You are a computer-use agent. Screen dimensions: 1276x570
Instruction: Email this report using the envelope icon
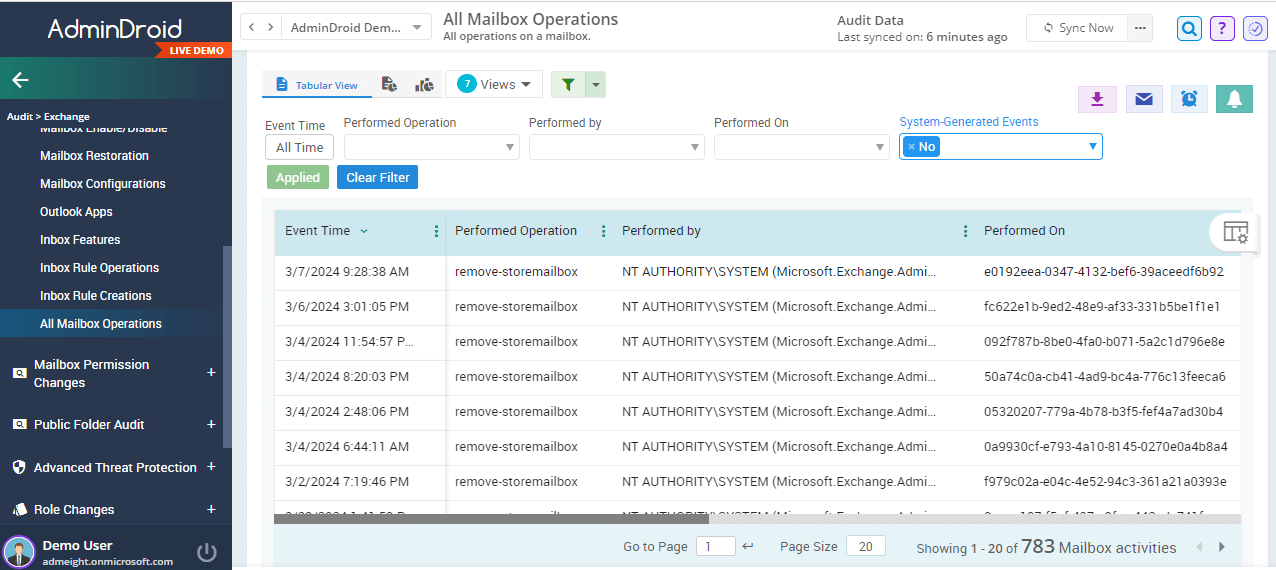(1143, 99)
